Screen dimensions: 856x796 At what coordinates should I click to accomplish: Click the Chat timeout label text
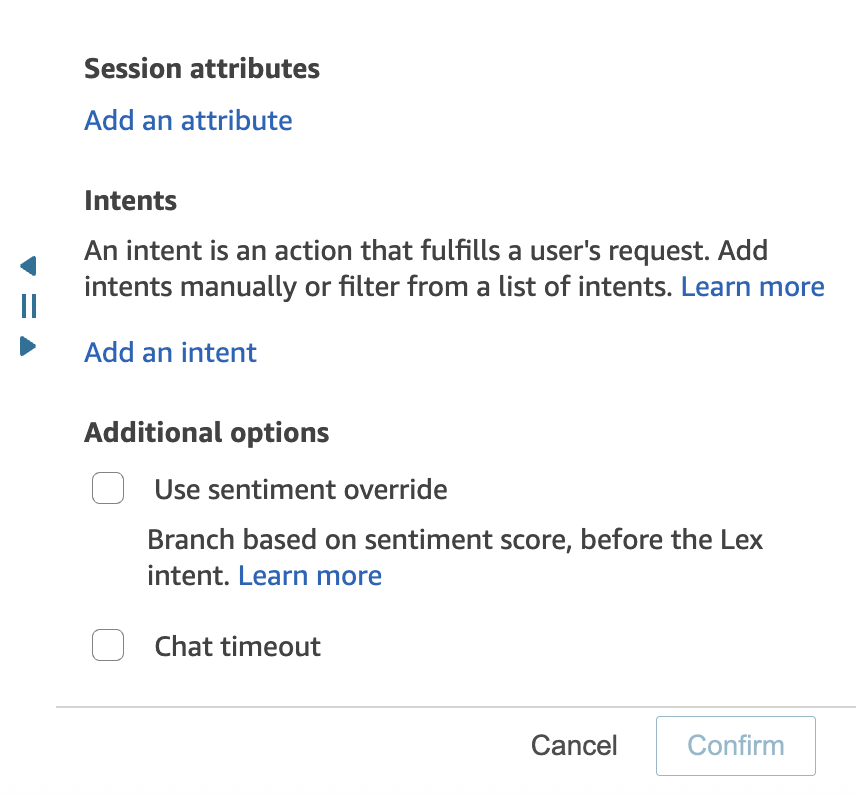pyautogui.click(x=237, y=646)
